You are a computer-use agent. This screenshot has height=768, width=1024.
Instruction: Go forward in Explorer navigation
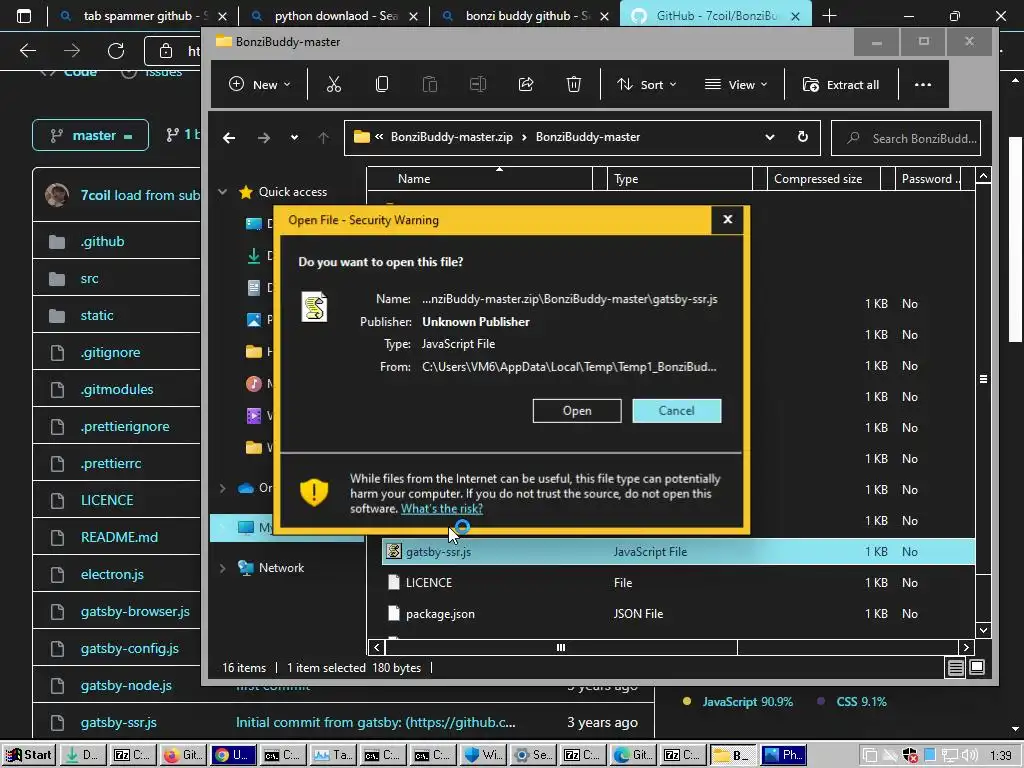(x=263, y=138)
